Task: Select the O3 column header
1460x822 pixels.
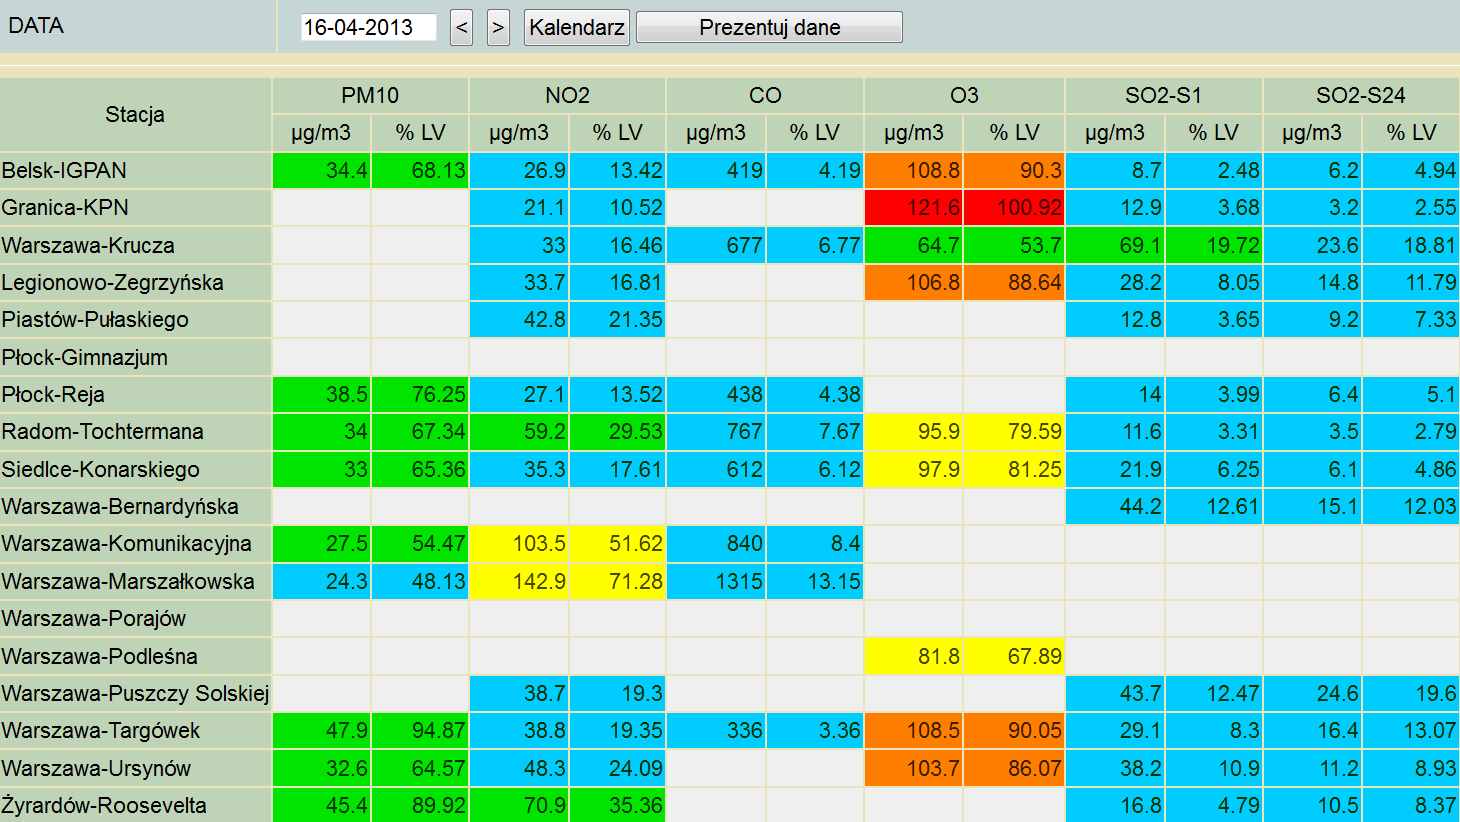Action: (x=964, y=95)
